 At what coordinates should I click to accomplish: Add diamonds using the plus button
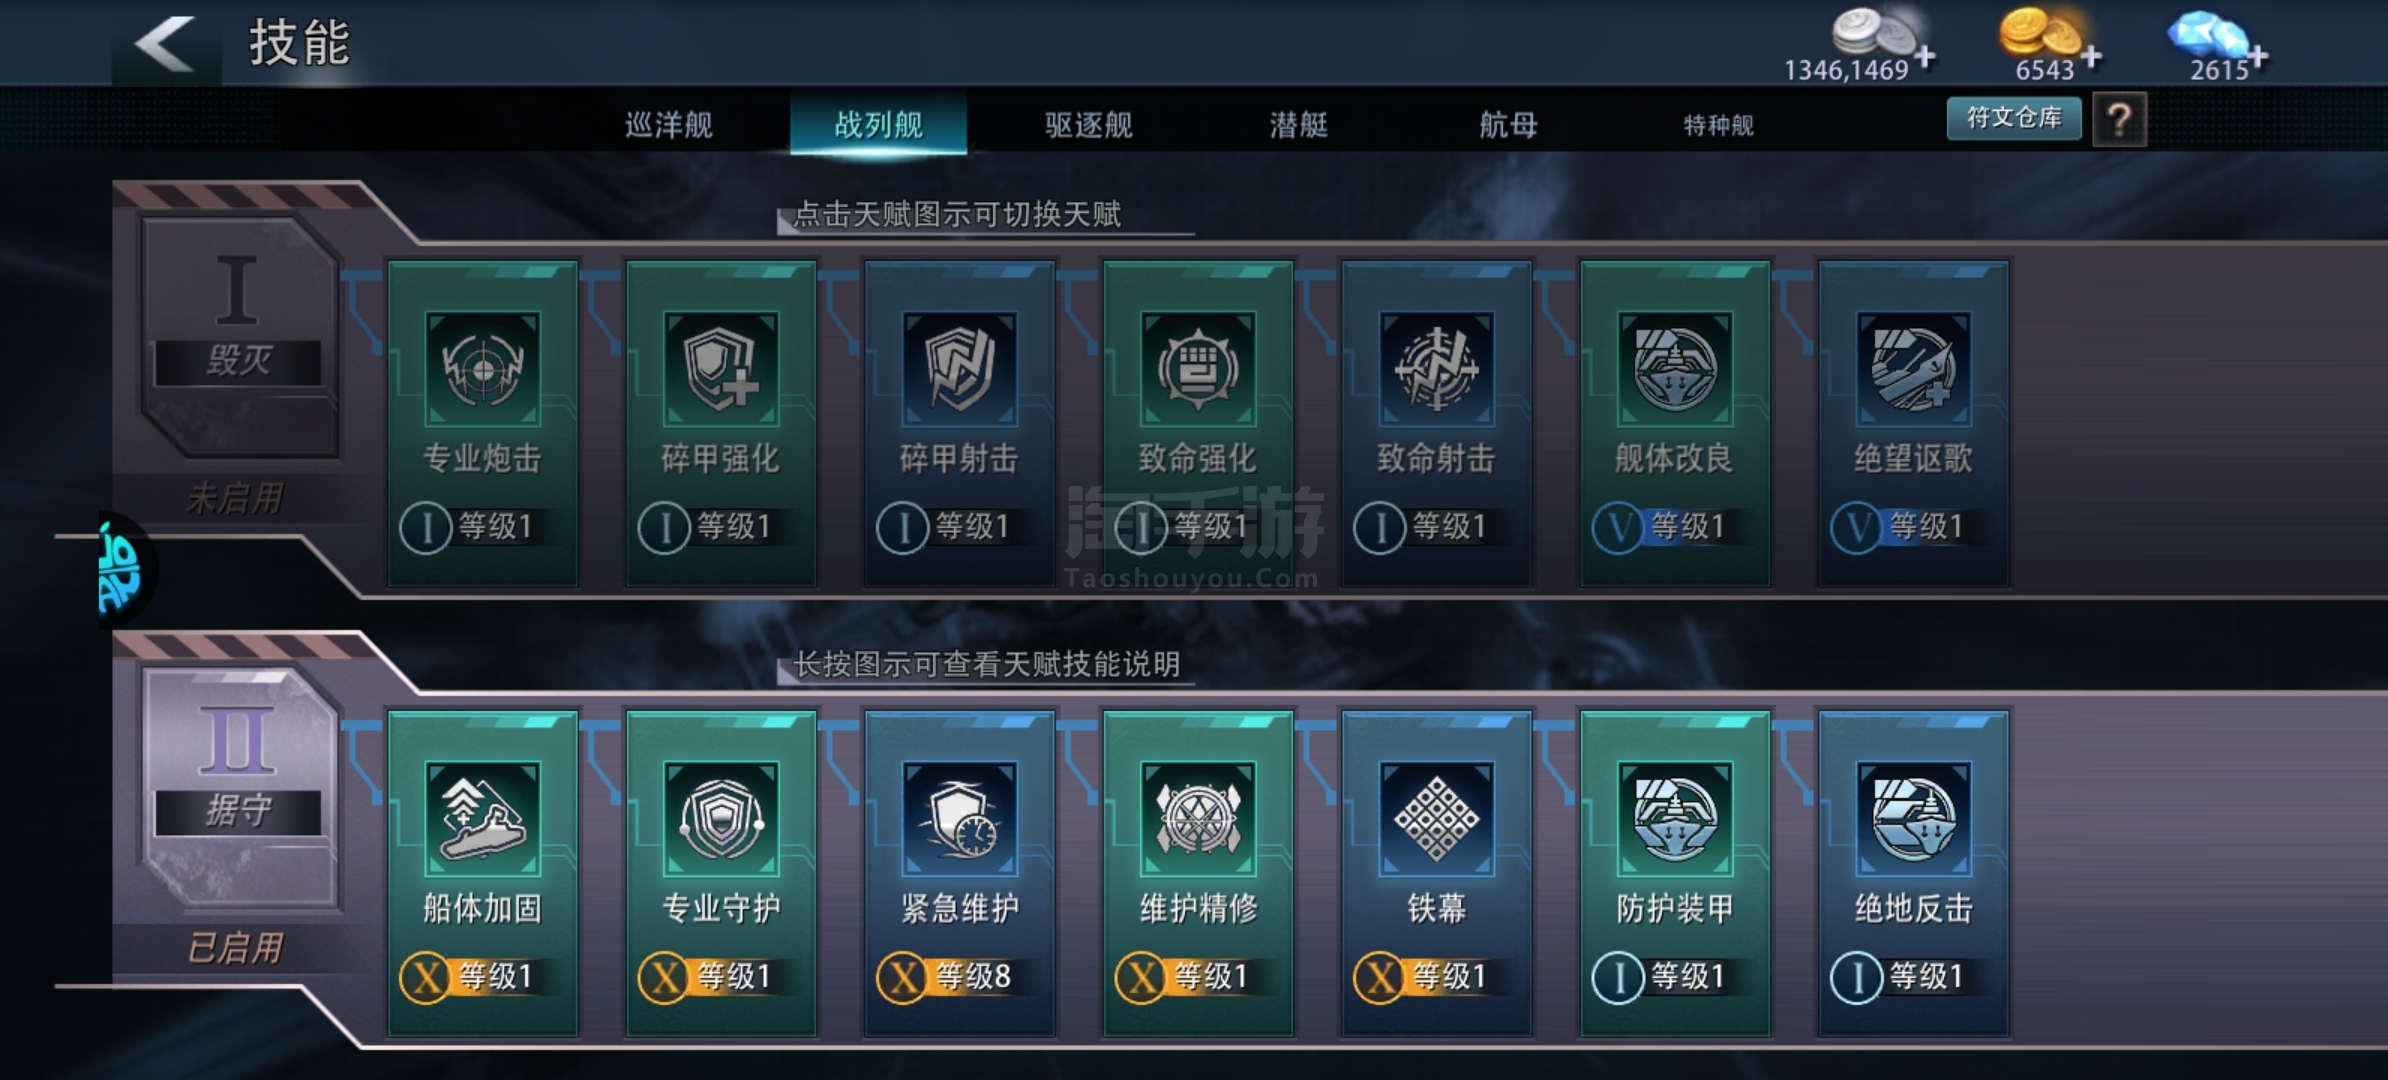pos(2256,57)
